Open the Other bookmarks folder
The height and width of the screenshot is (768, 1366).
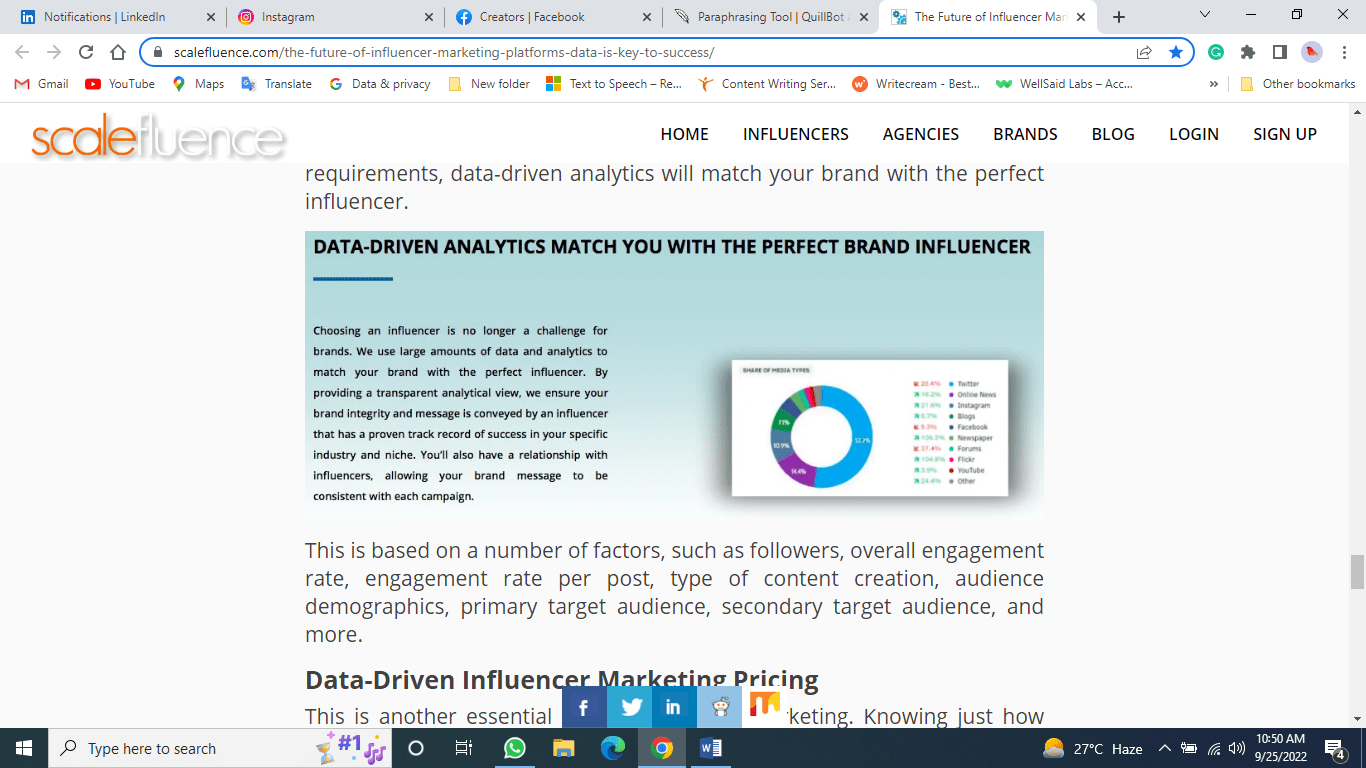[x=1297, y=84]
